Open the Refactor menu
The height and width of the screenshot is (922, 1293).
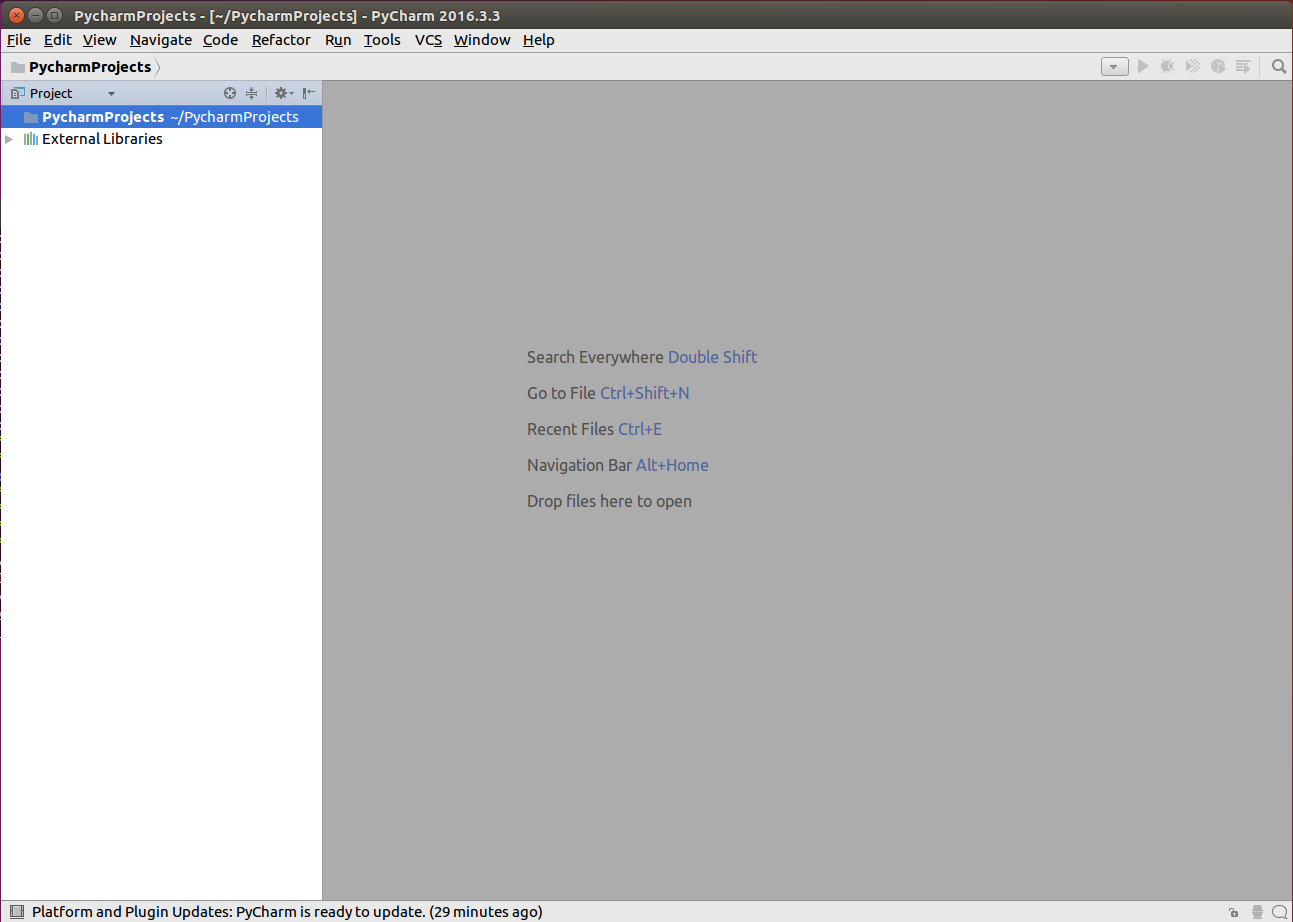point(281,40)
